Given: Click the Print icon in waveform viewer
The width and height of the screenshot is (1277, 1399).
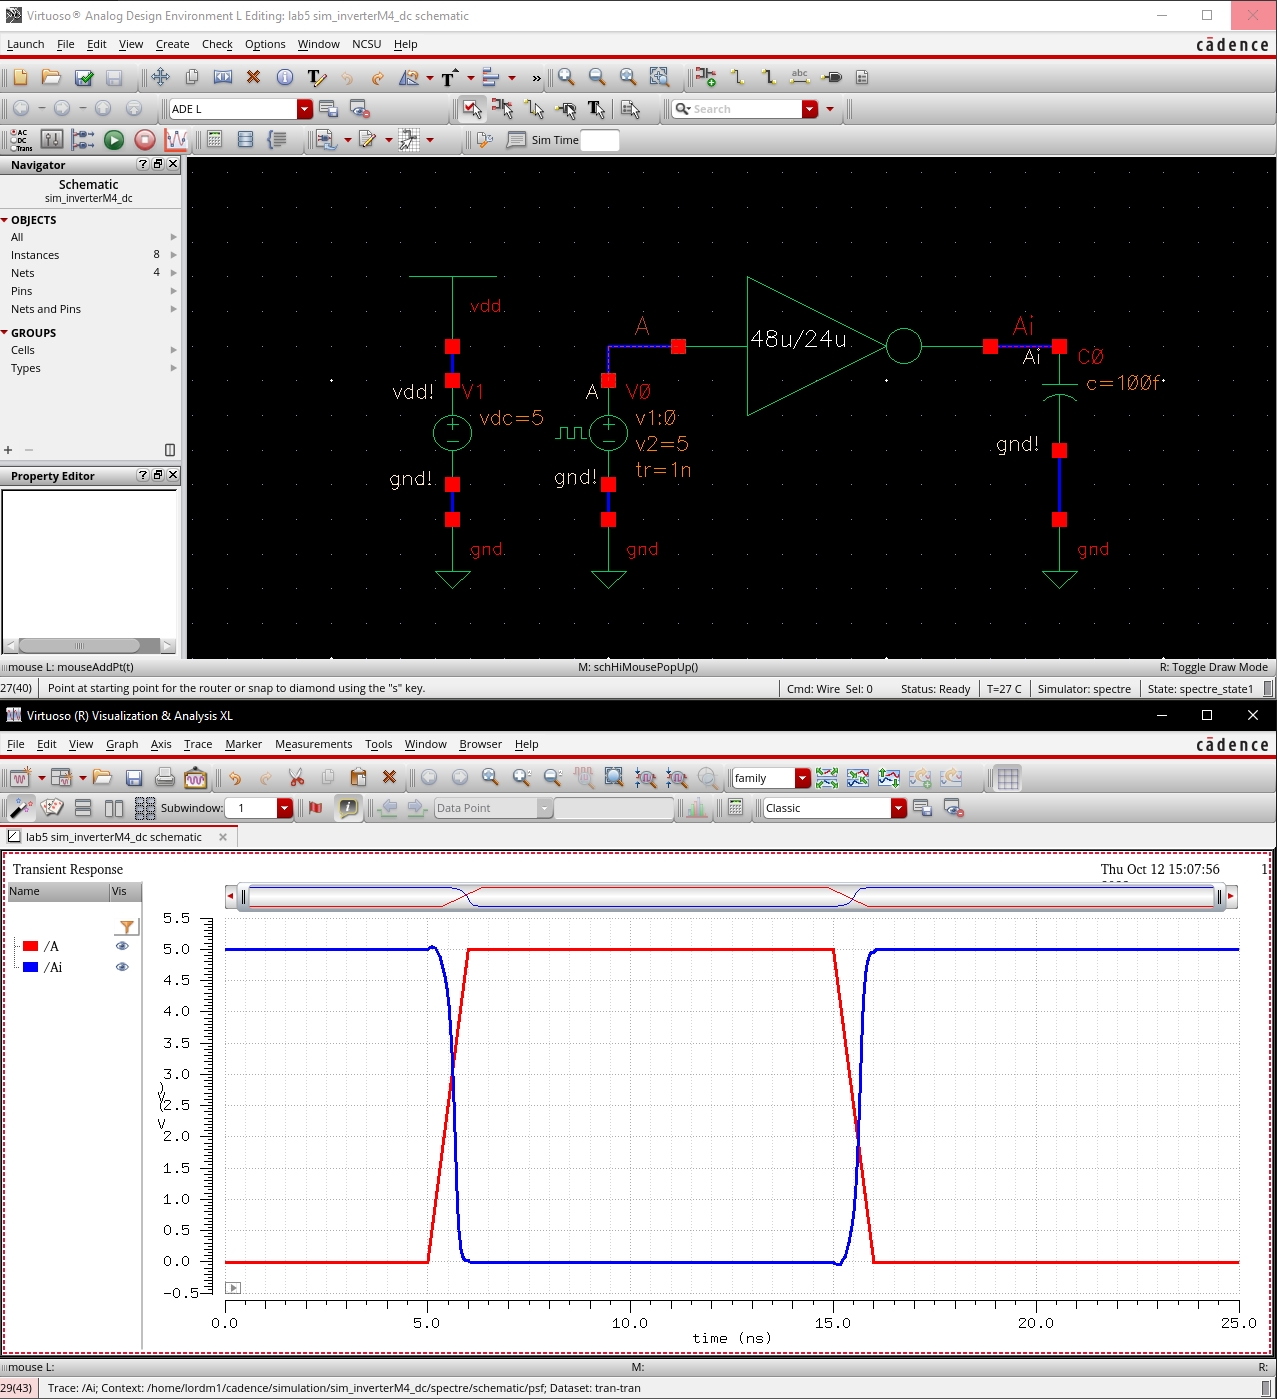Looking at the screenshot, I should coord(165,777).
